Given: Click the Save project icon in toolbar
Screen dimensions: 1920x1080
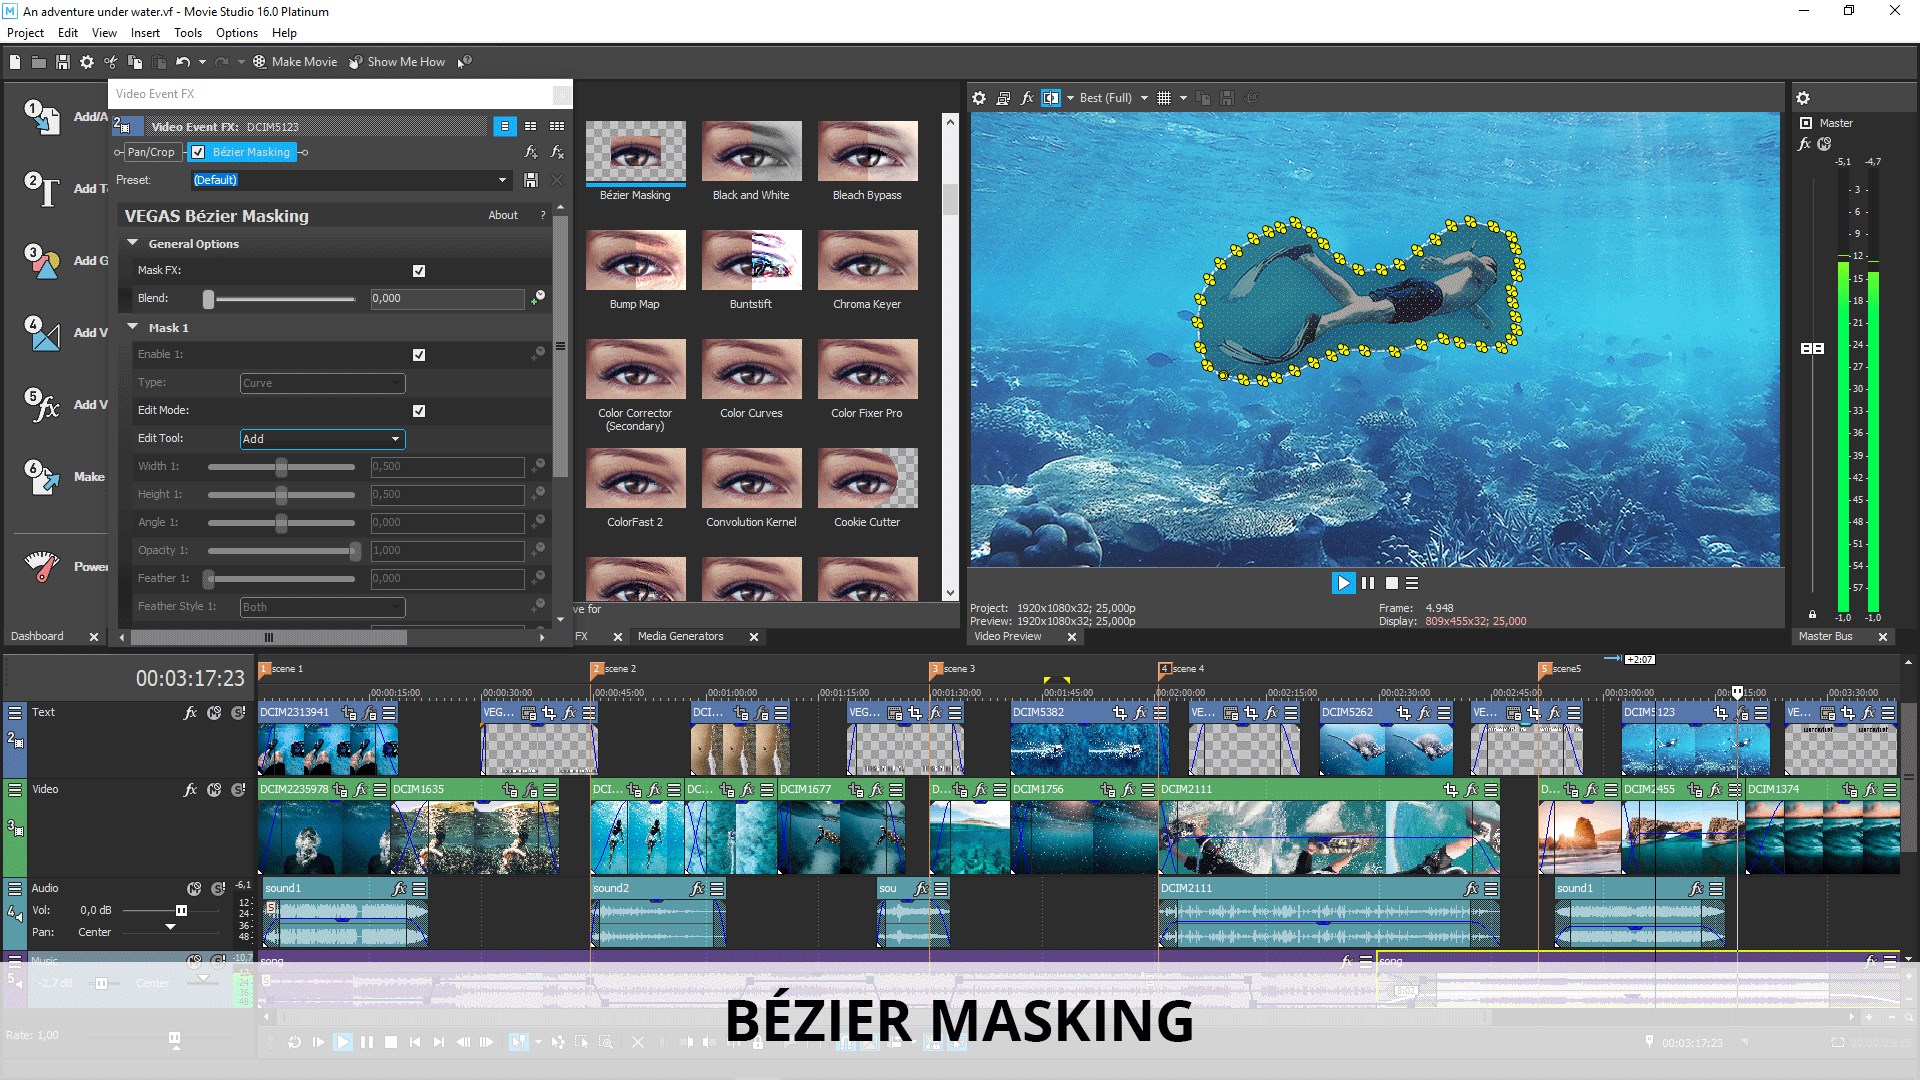Looking at the screenshot, I should click(x=62, y=62).
